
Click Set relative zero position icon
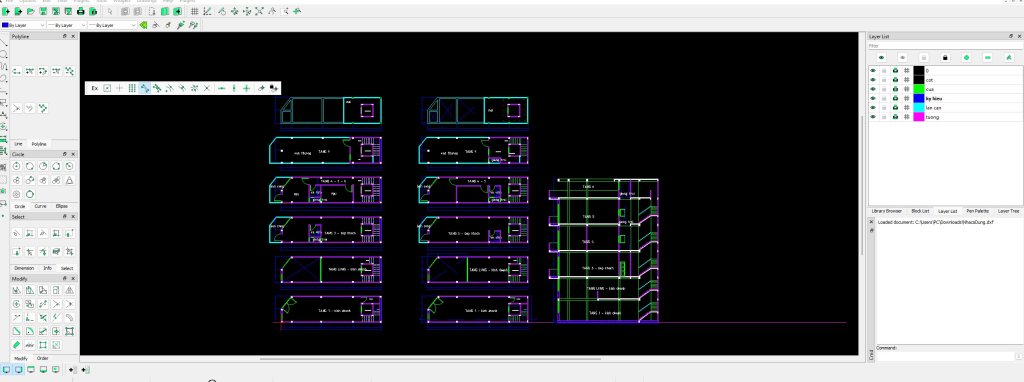click(261, 88)
